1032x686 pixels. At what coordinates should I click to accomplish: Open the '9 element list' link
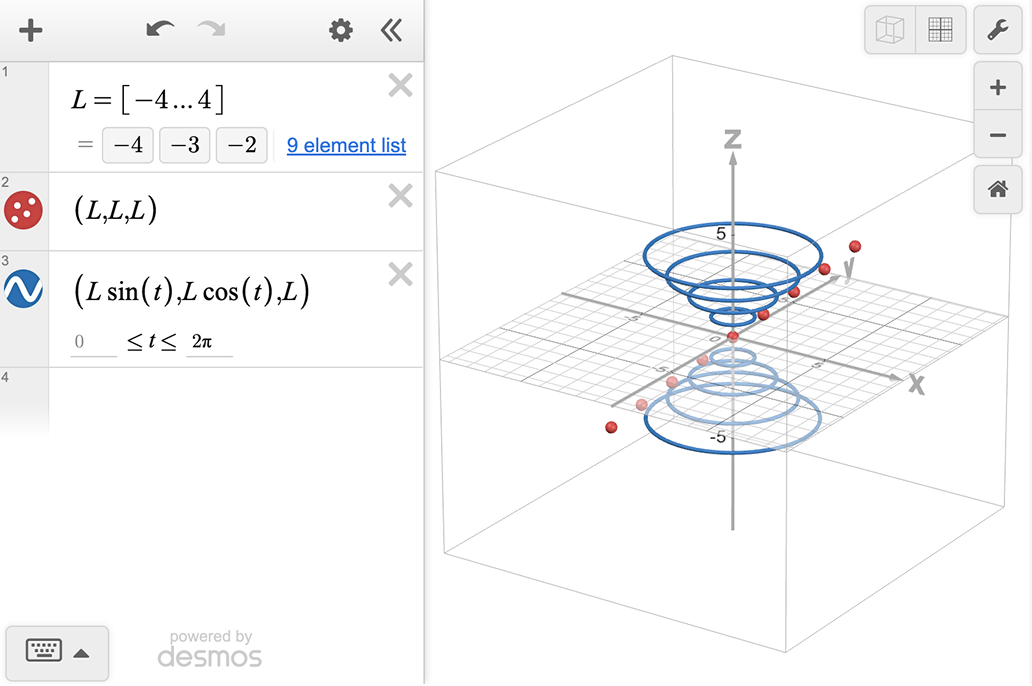tap(346, 145)
